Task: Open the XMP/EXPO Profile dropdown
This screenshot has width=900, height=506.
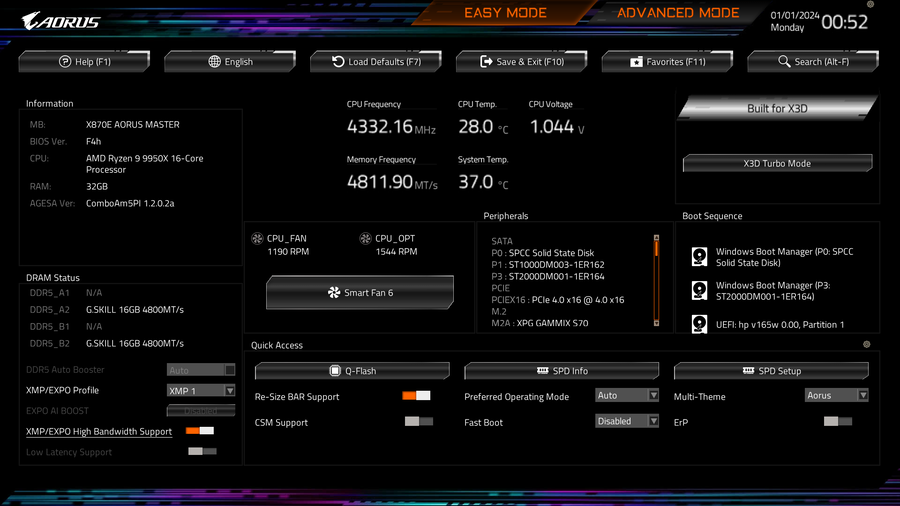Action: pos(201,390)
